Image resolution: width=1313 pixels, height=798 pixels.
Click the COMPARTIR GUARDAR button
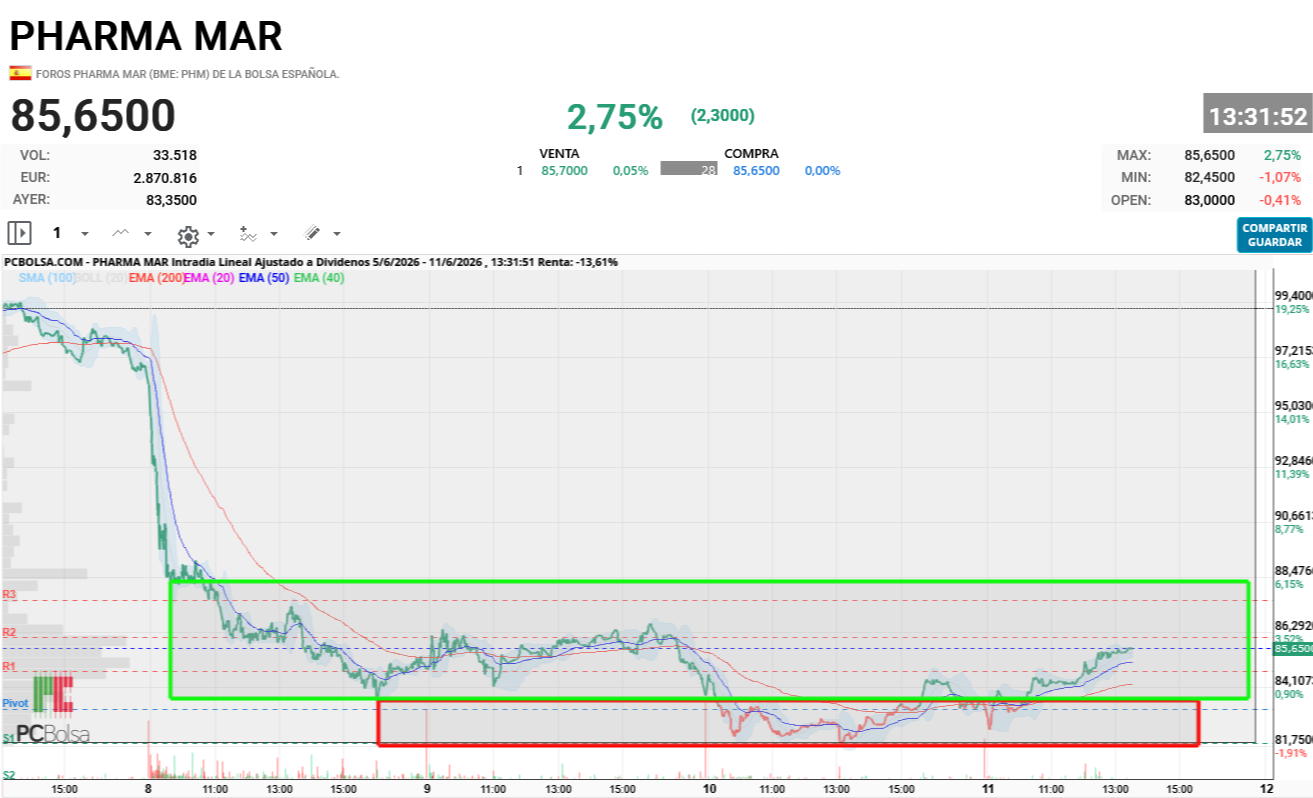coord(1274,235)
